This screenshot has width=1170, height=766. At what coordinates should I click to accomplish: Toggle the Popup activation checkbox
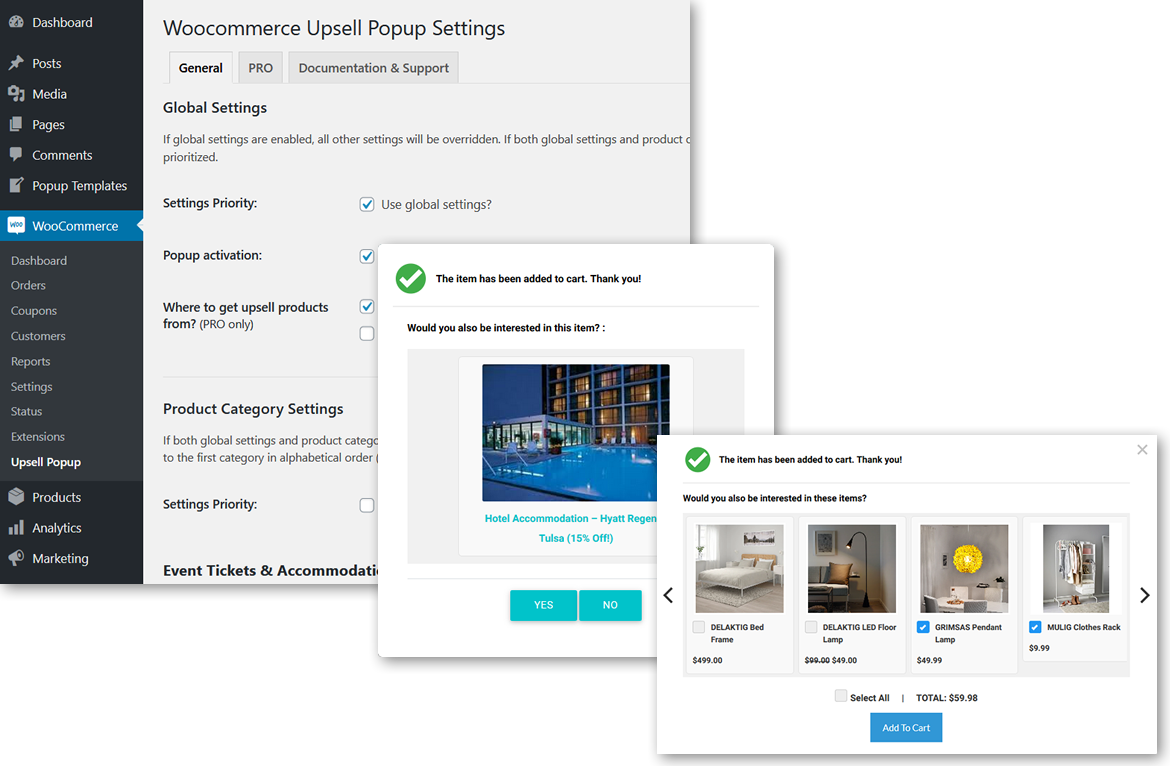[x=366, y=256]
